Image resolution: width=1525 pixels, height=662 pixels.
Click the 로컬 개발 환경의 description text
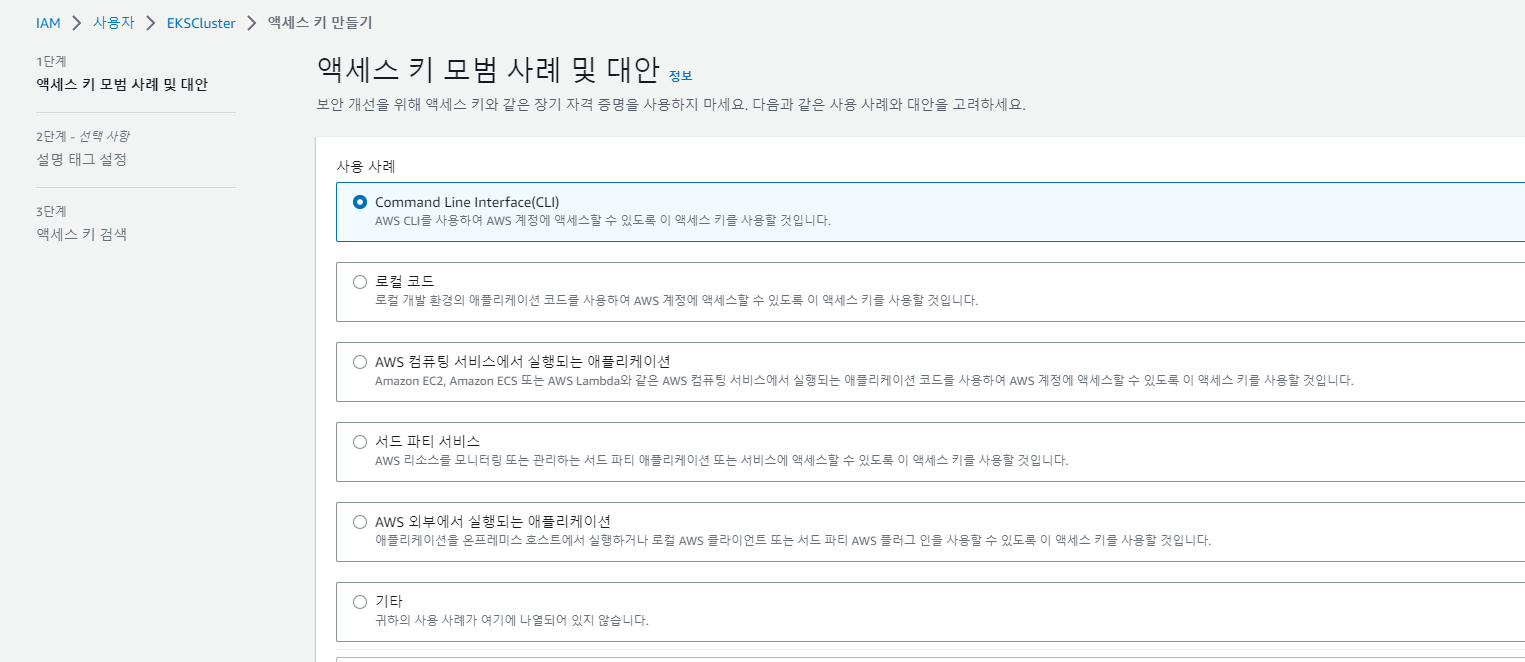[x=677, y=300]
